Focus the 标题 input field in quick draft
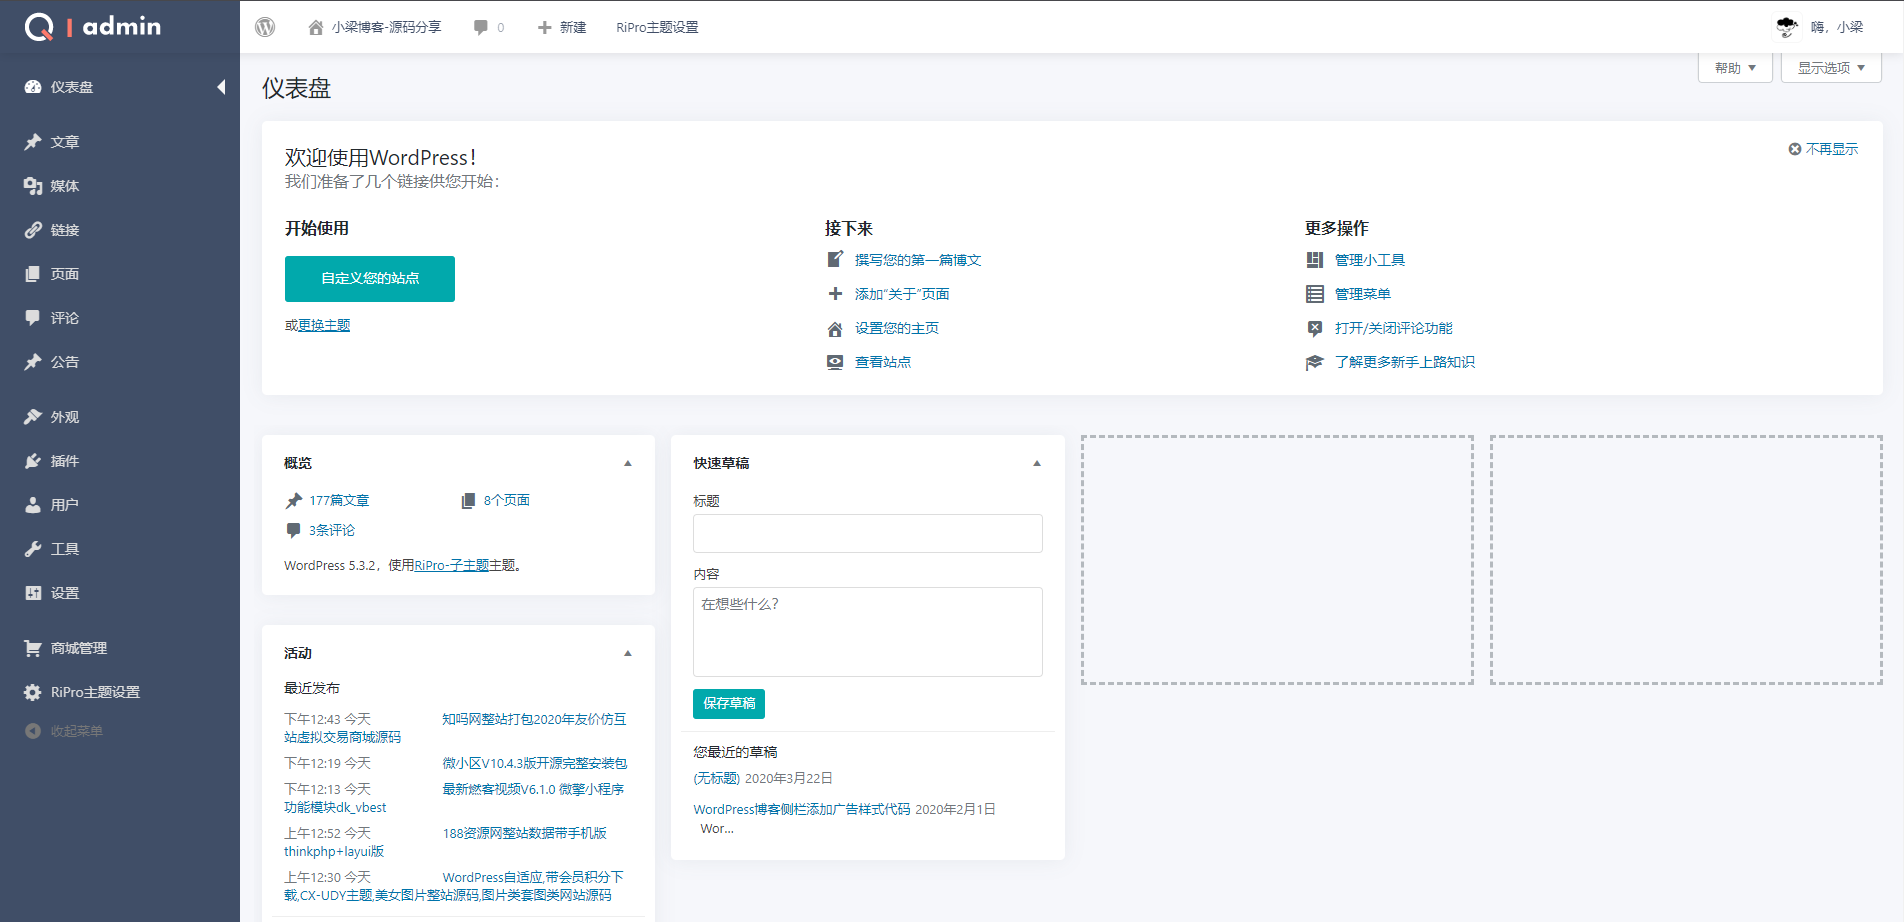The height and width of the screenshot is (922, 1904). click(x=867, y=533)
